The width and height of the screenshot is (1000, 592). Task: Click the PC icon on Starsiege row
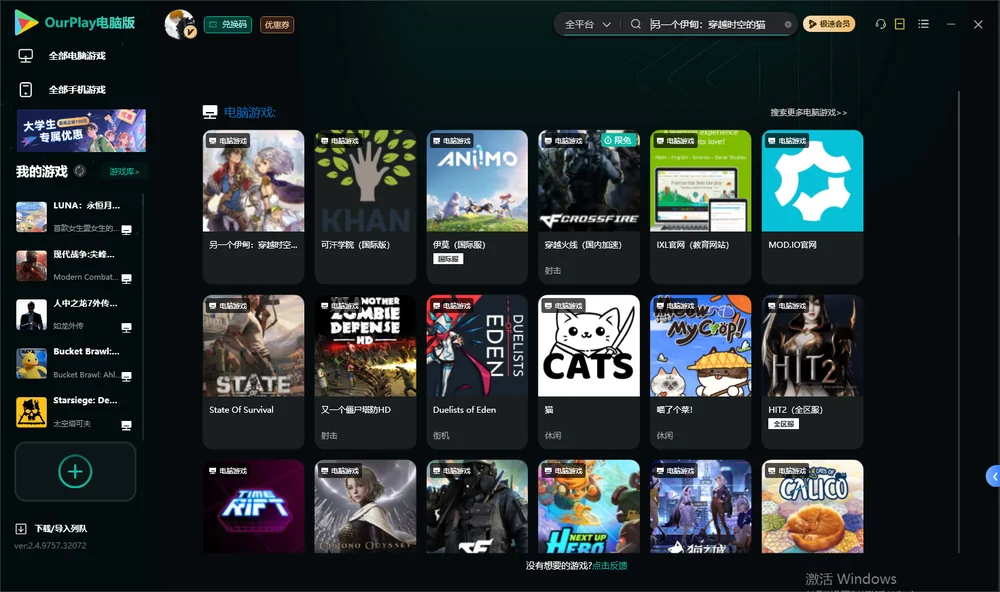[126, 426]
